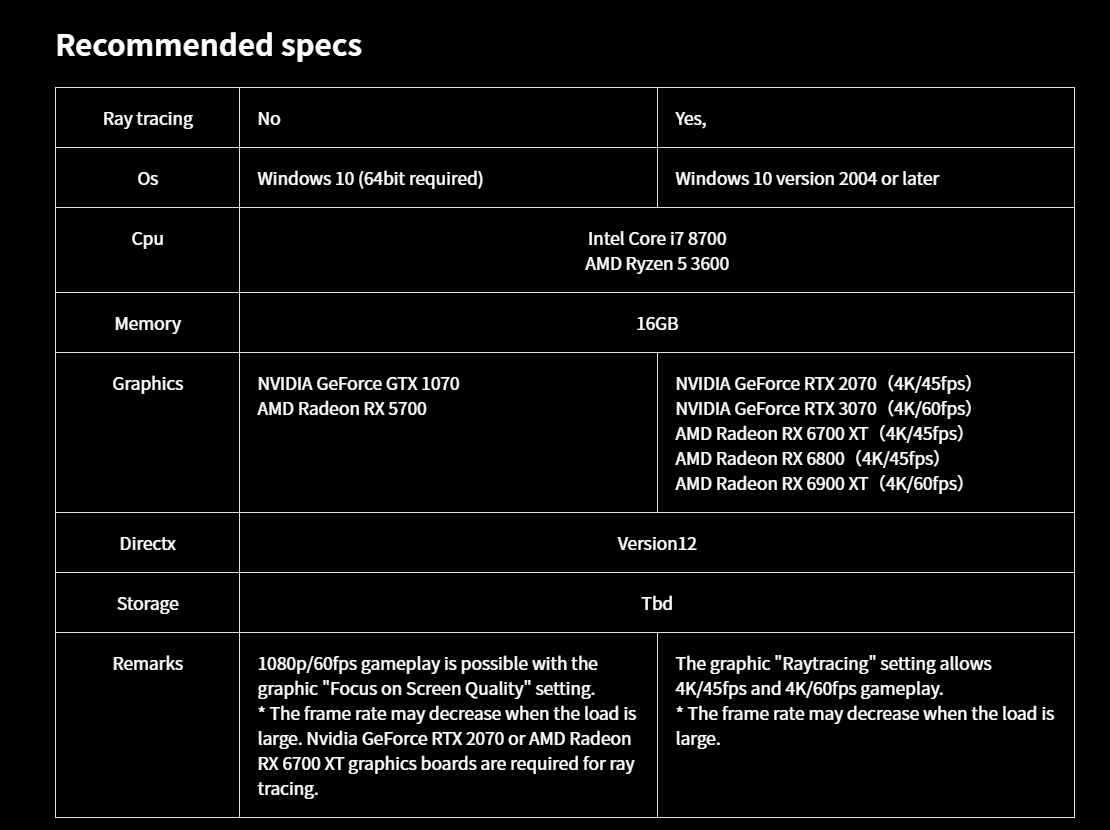This screenshot has width=1110, height=830.
Task: Click the "Version12" DirectX value
Action: pos(657,544)
